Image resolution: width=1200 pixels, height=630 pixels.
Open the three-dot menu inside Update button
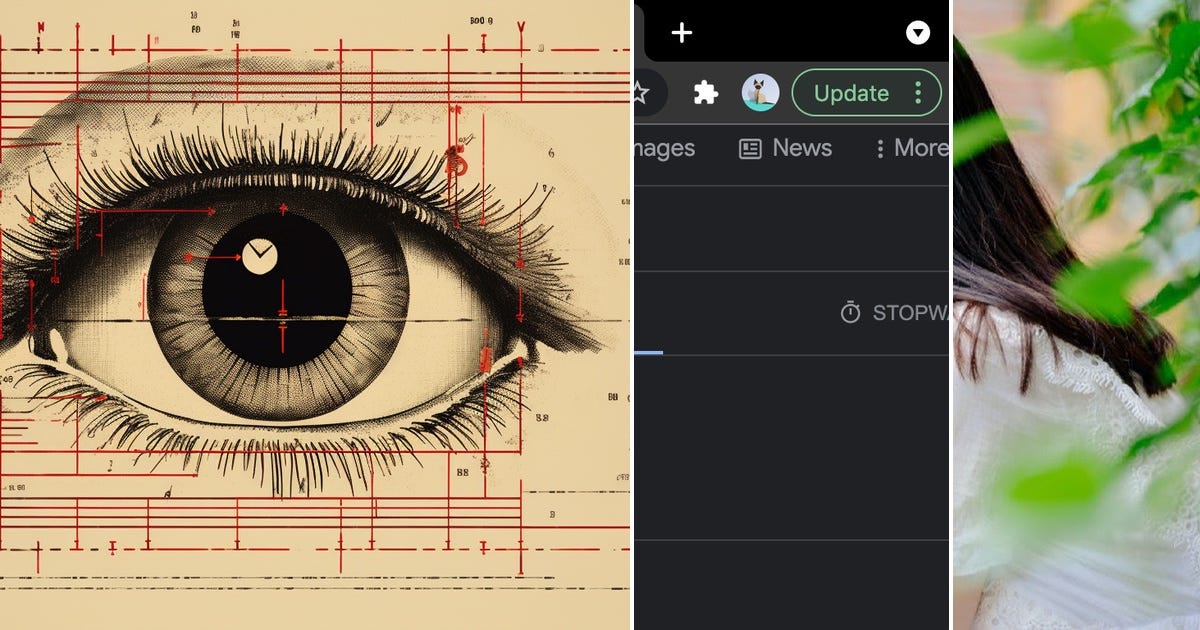918,93
